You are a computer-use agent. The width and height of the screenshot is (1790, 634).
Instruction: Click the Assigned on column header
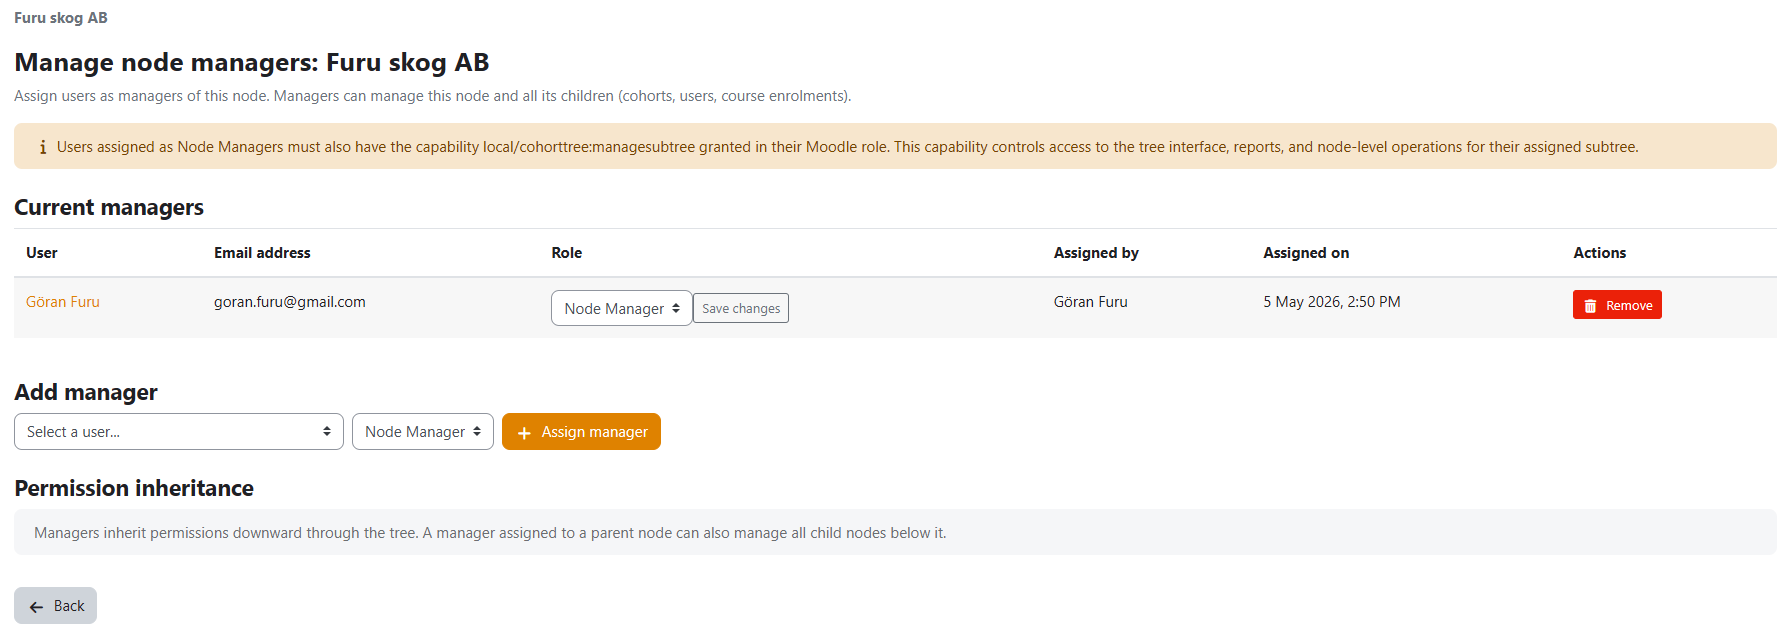(x=1306, y=253)
